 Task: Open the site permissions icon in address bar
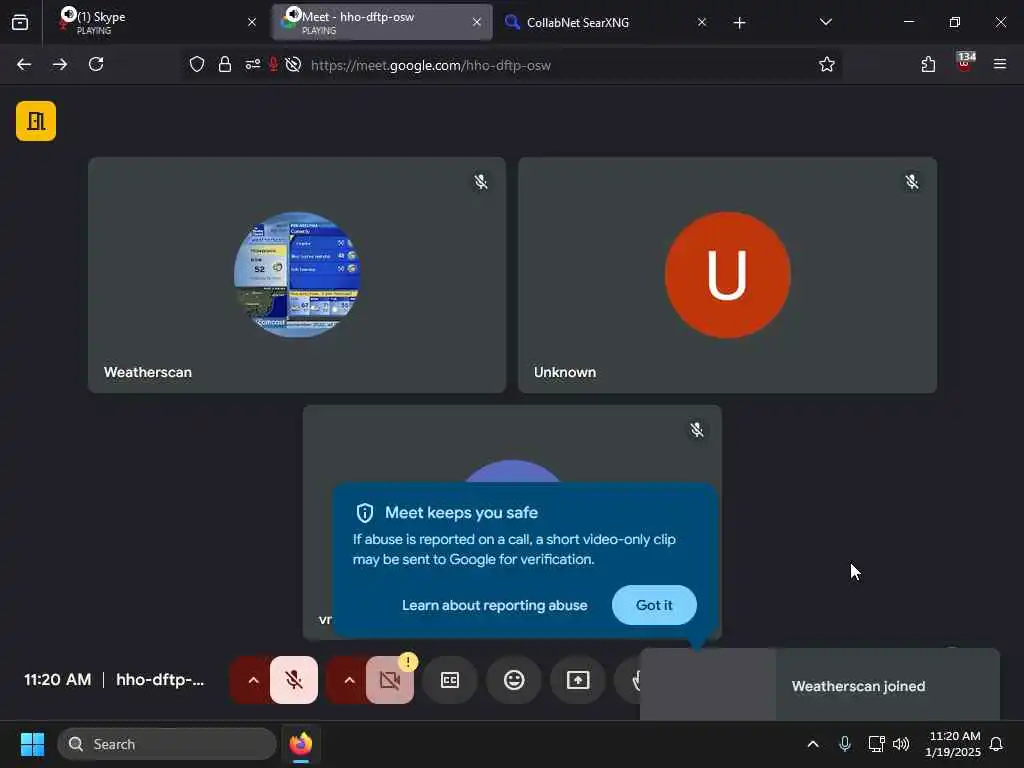pyautogui.click(x=252, y=64)
